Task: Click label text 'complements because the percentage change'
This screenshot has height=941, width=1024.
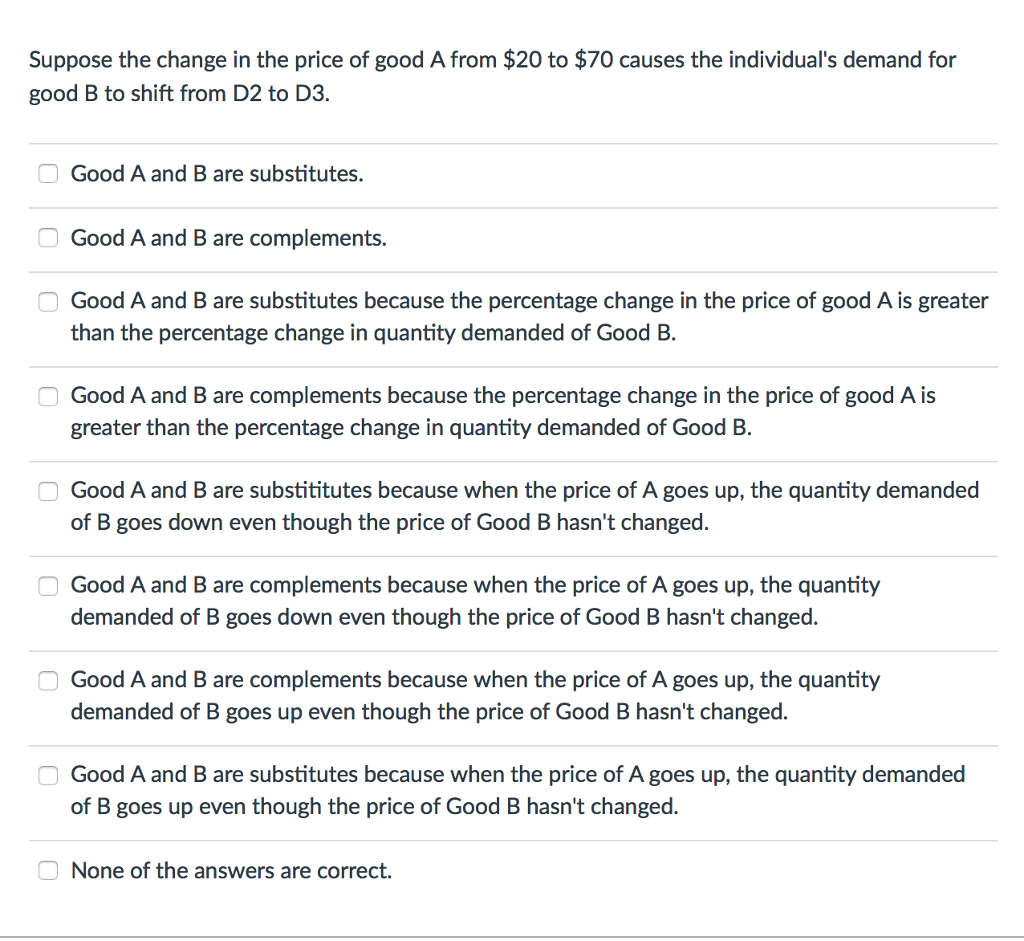Action: 503,411
